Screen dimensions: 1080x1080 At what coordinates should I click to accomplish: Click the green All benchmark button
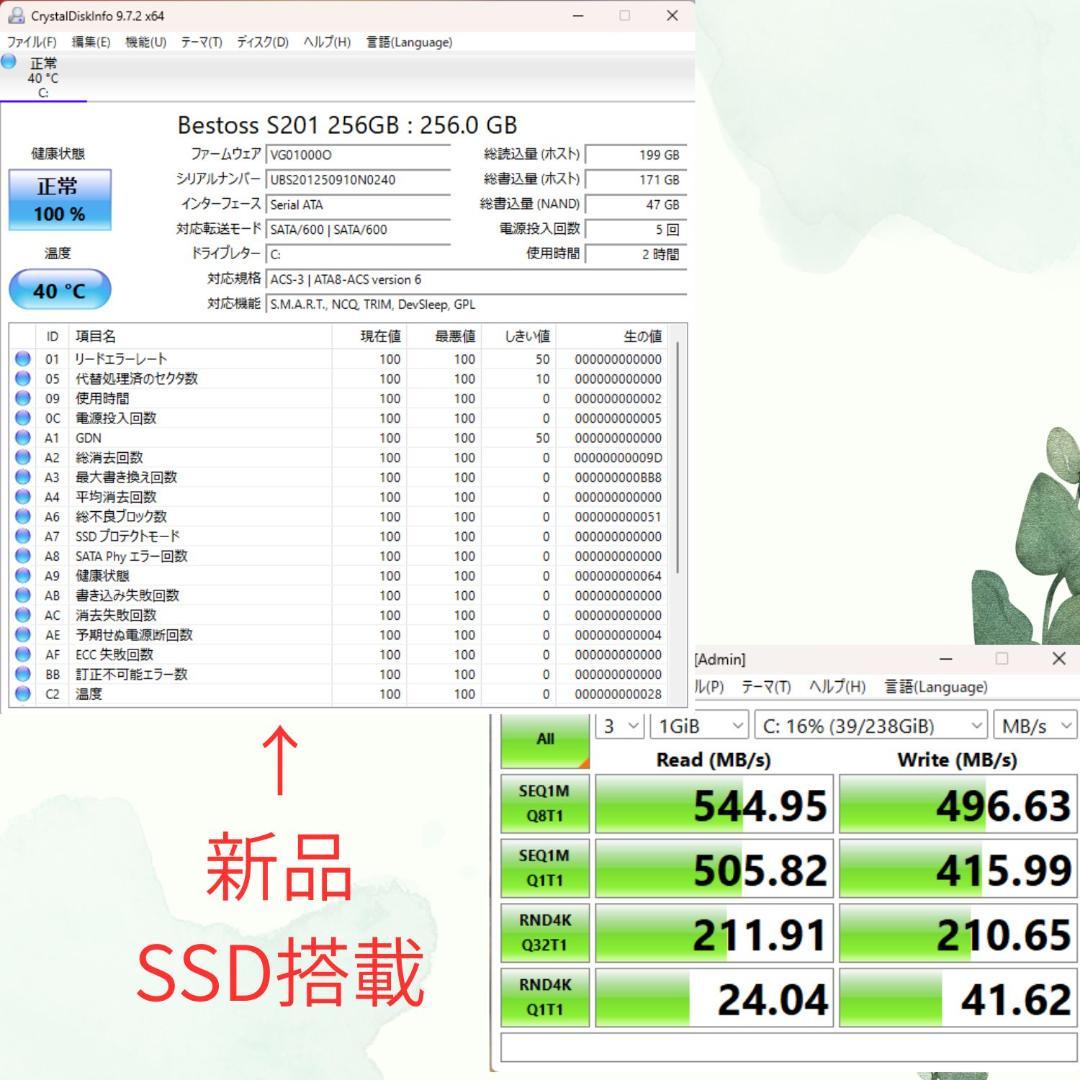tap(545, 739)
